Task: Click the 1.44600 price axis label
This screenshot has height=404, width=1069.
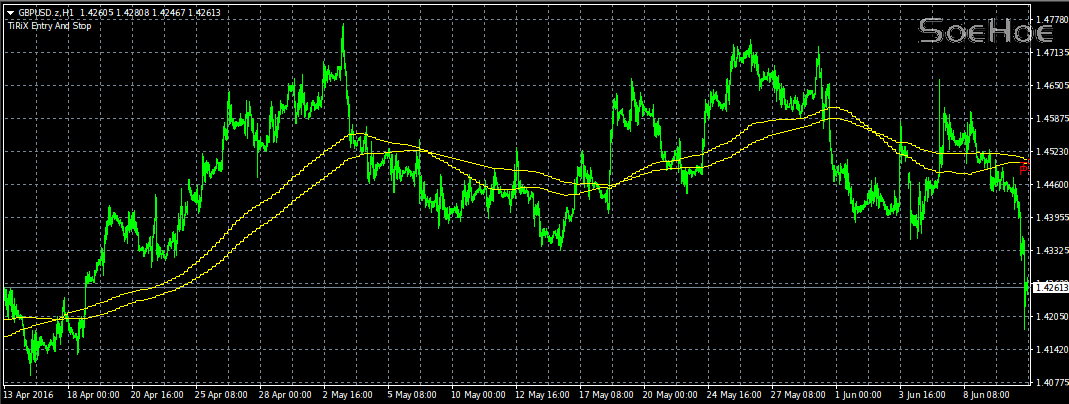Action: (x=1049, y=185)
